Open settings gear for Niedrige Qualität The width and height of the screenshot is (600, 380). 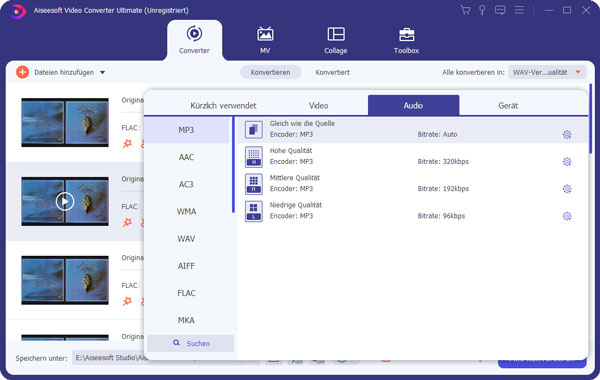pos(567,216)
